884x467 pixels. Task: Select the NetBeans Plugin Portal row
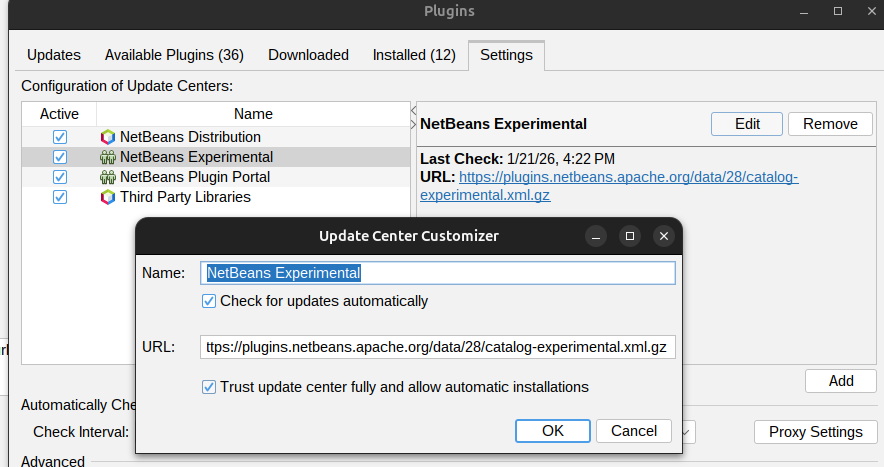point(216,177)
